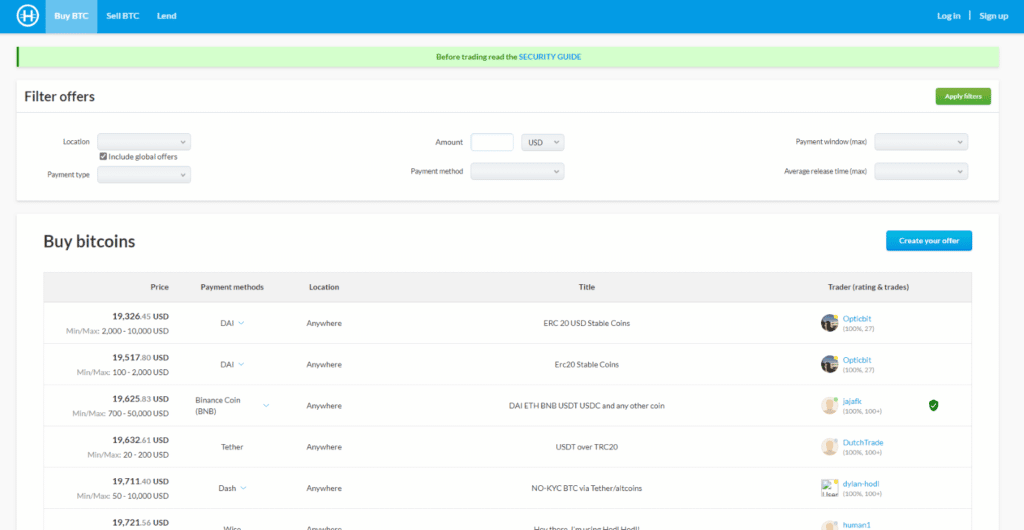
Task: Toggle Include global offers checkbox
Action: tap(103, 157)
